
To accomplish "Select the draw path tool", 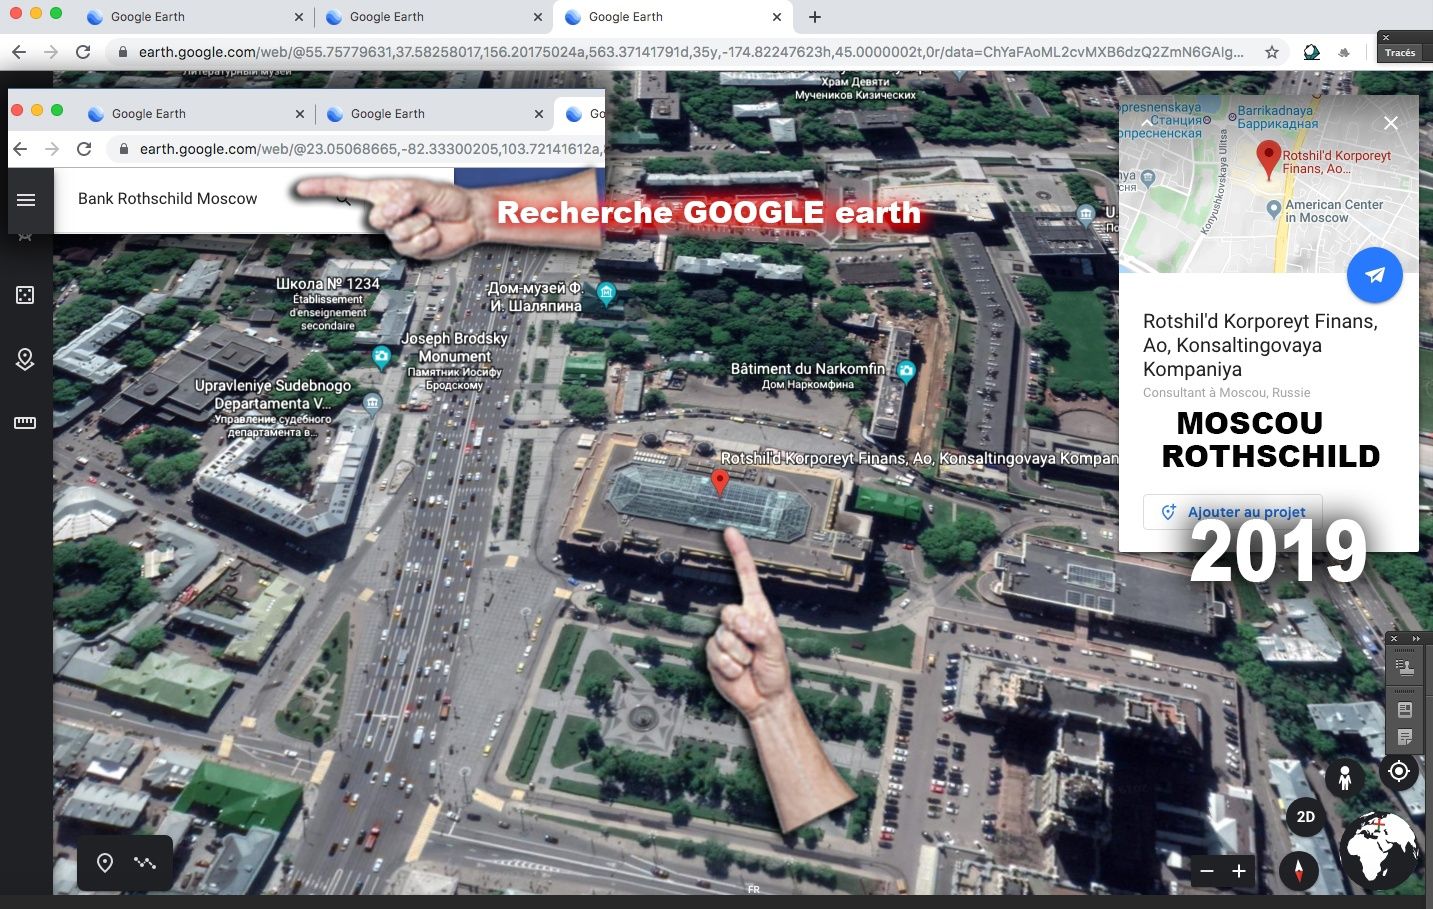I will 146,863.
